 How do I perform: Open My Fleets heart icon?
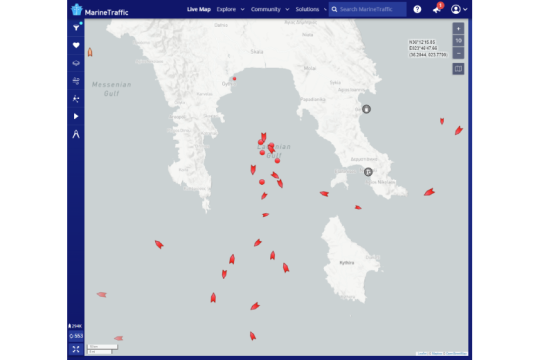76,45
